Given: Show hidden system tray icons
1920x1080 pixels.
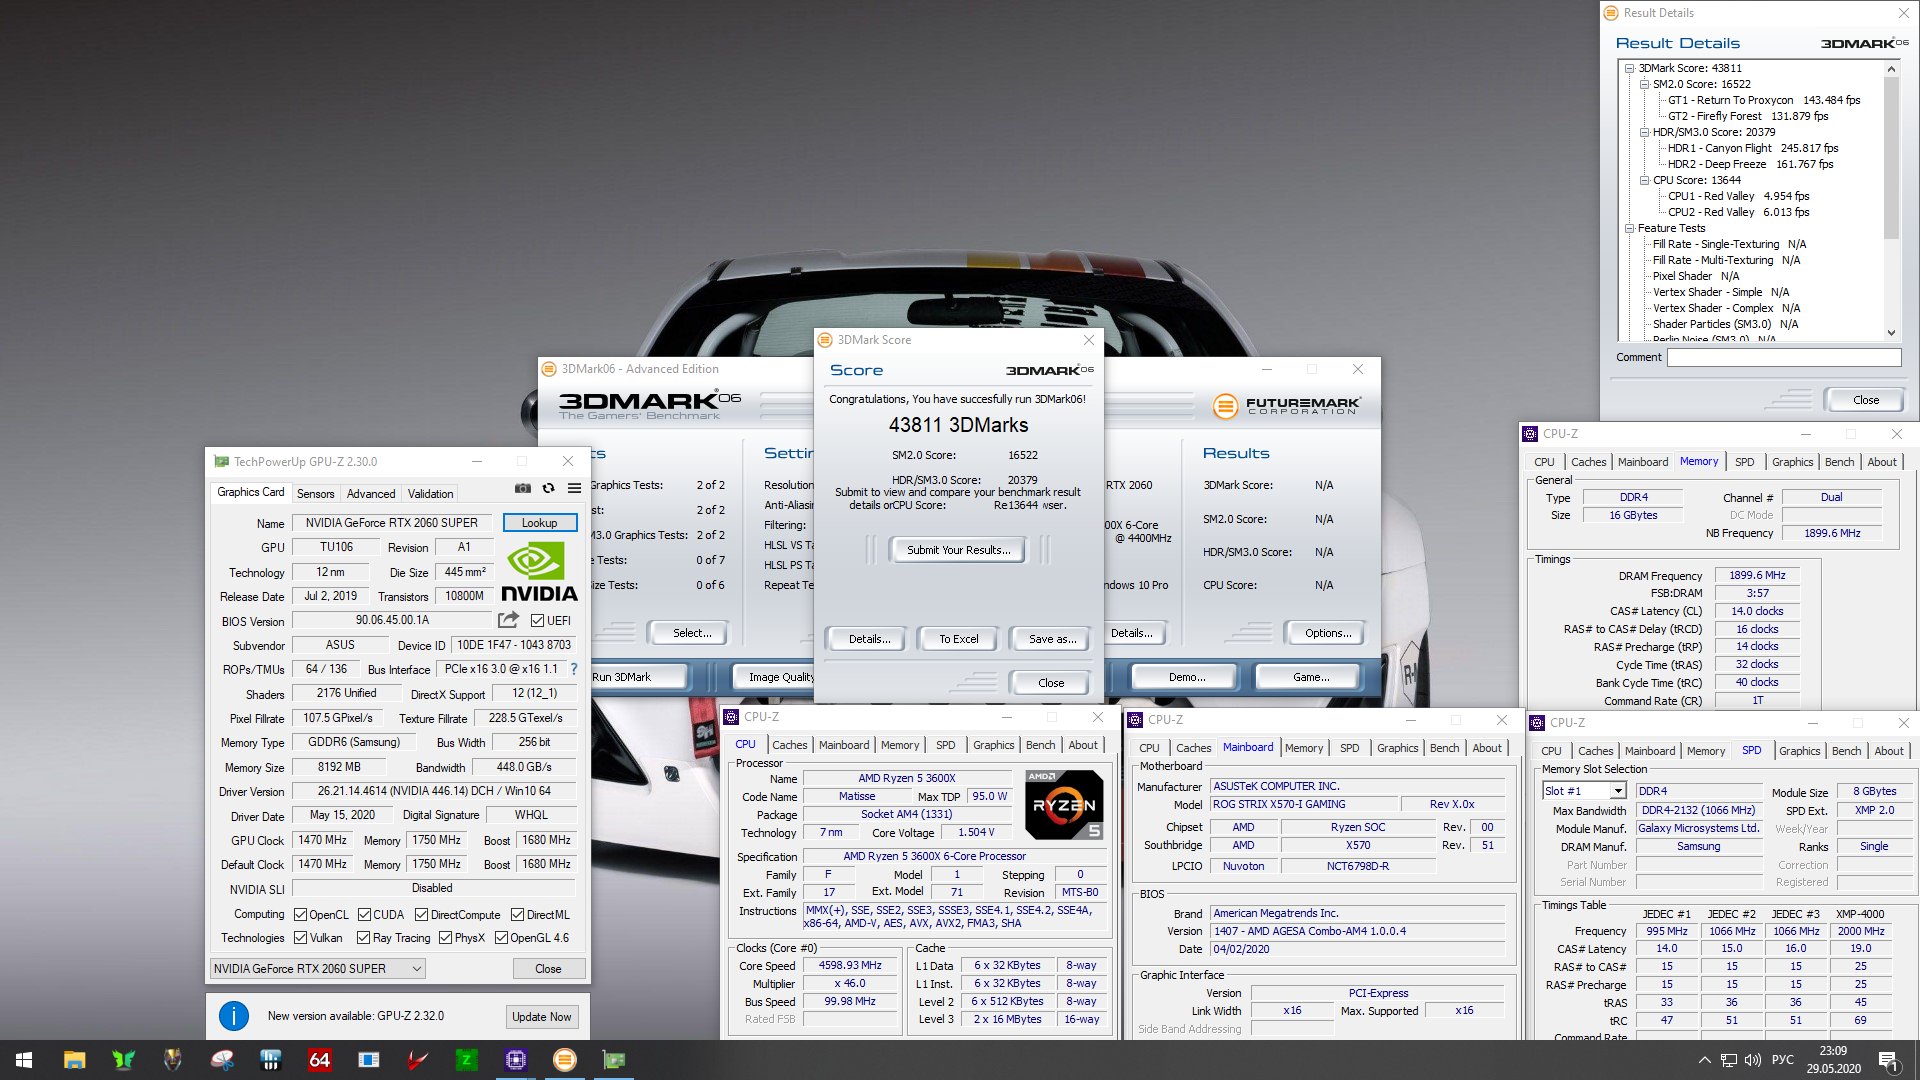Looking at the screenshot, I should coord(1704,1060).
